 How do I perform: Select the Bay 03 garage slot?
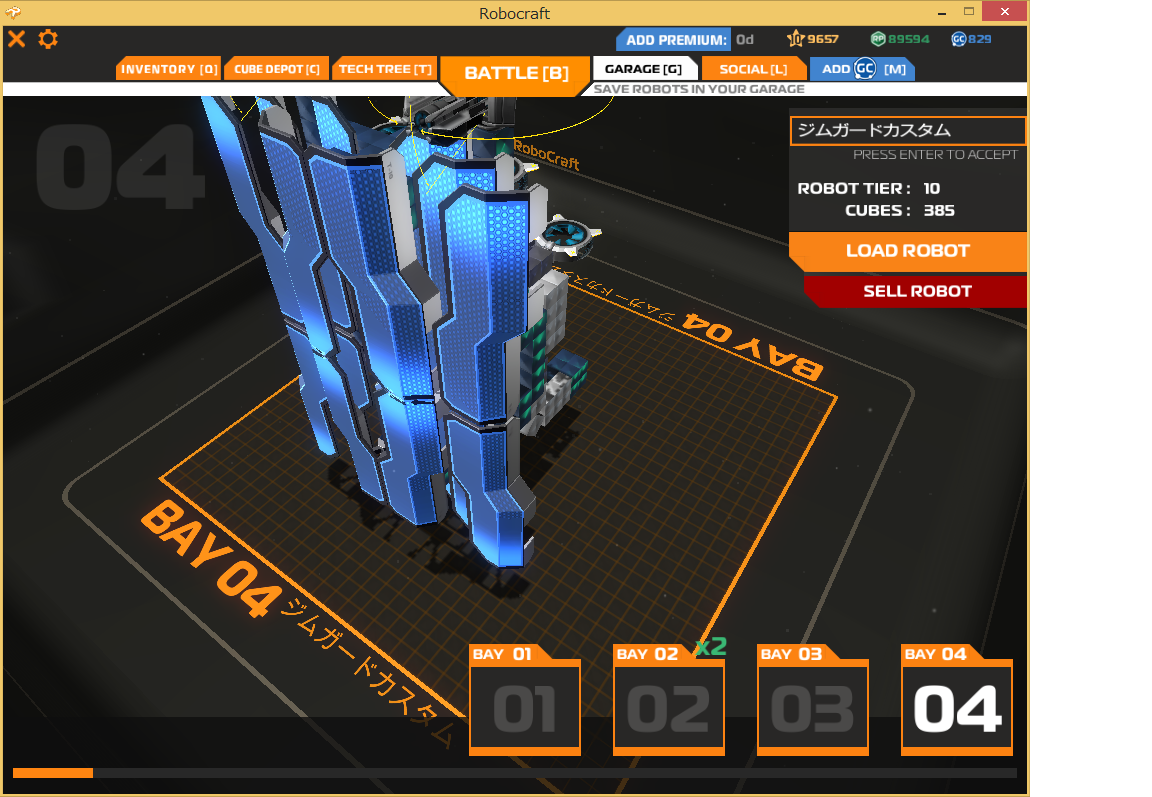pyautogui.click(x=813, y=700)
